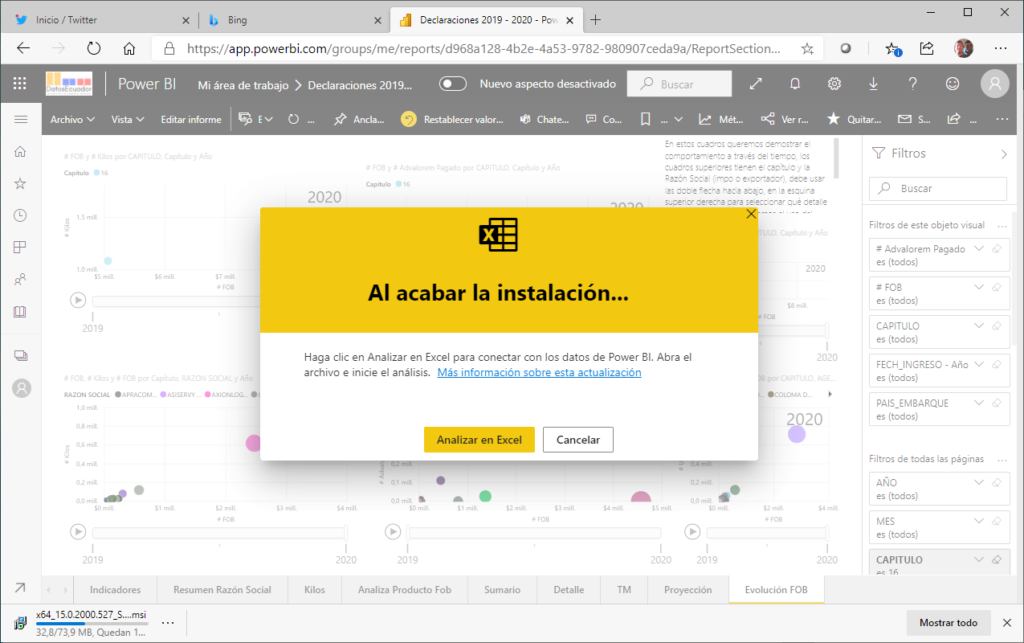The width and height of the screenshot is (1024, 643).
Task: Click the bottom-left chart year slider track
Action: [219, 533]
